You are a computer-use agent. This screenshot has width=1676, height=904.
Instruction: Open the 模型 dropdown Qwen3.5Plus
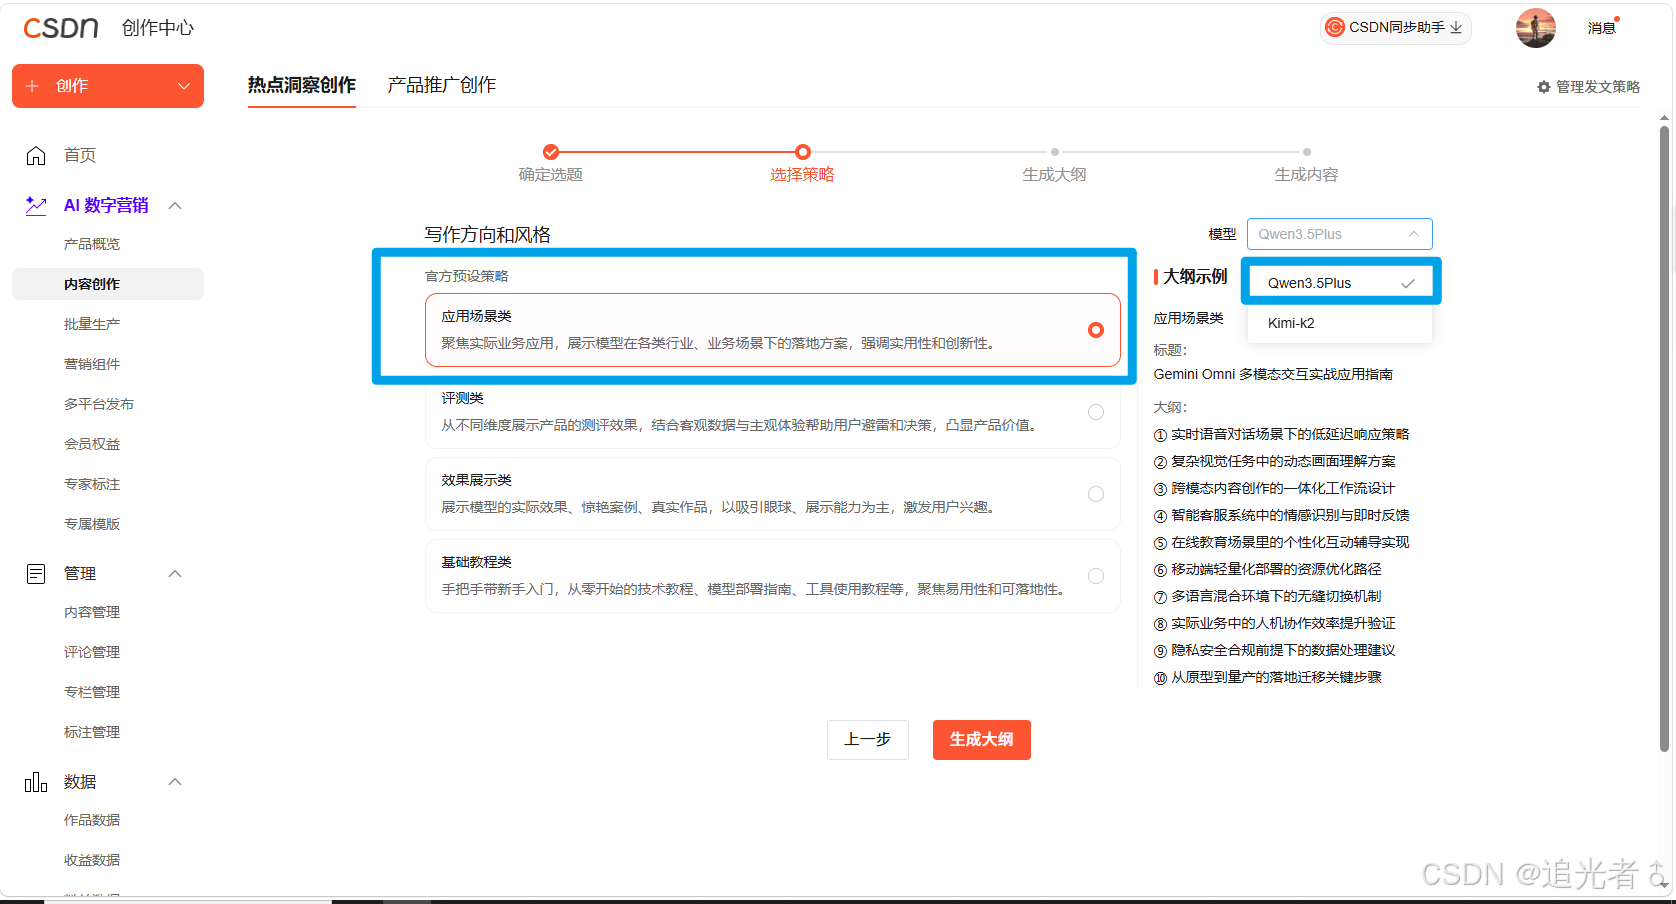click(x=1339, y=234)
